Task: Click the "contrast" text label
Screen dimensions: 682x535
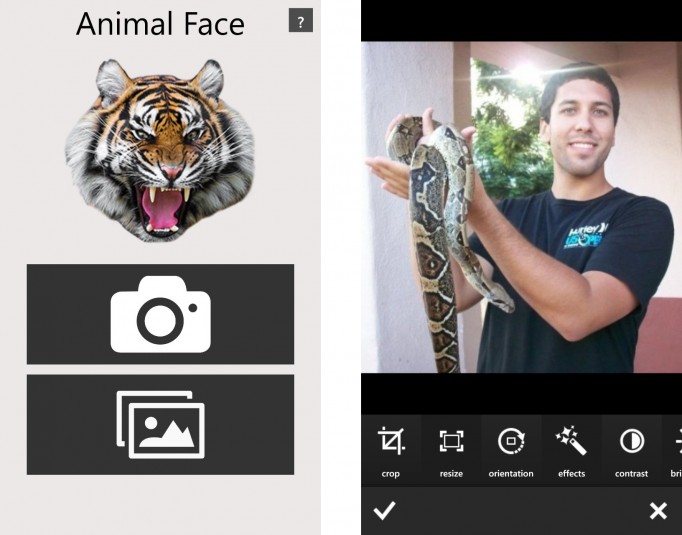Action: tap(631, 474)
